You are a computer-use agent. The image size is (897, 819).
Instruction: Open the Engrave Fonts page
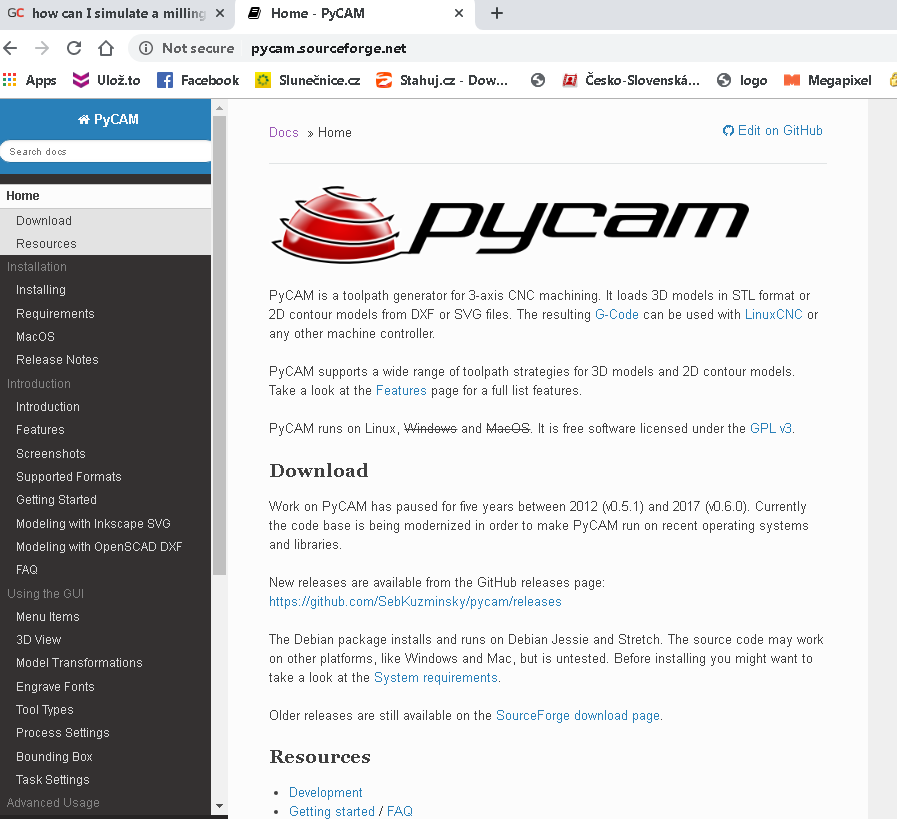tap(55, 686)
